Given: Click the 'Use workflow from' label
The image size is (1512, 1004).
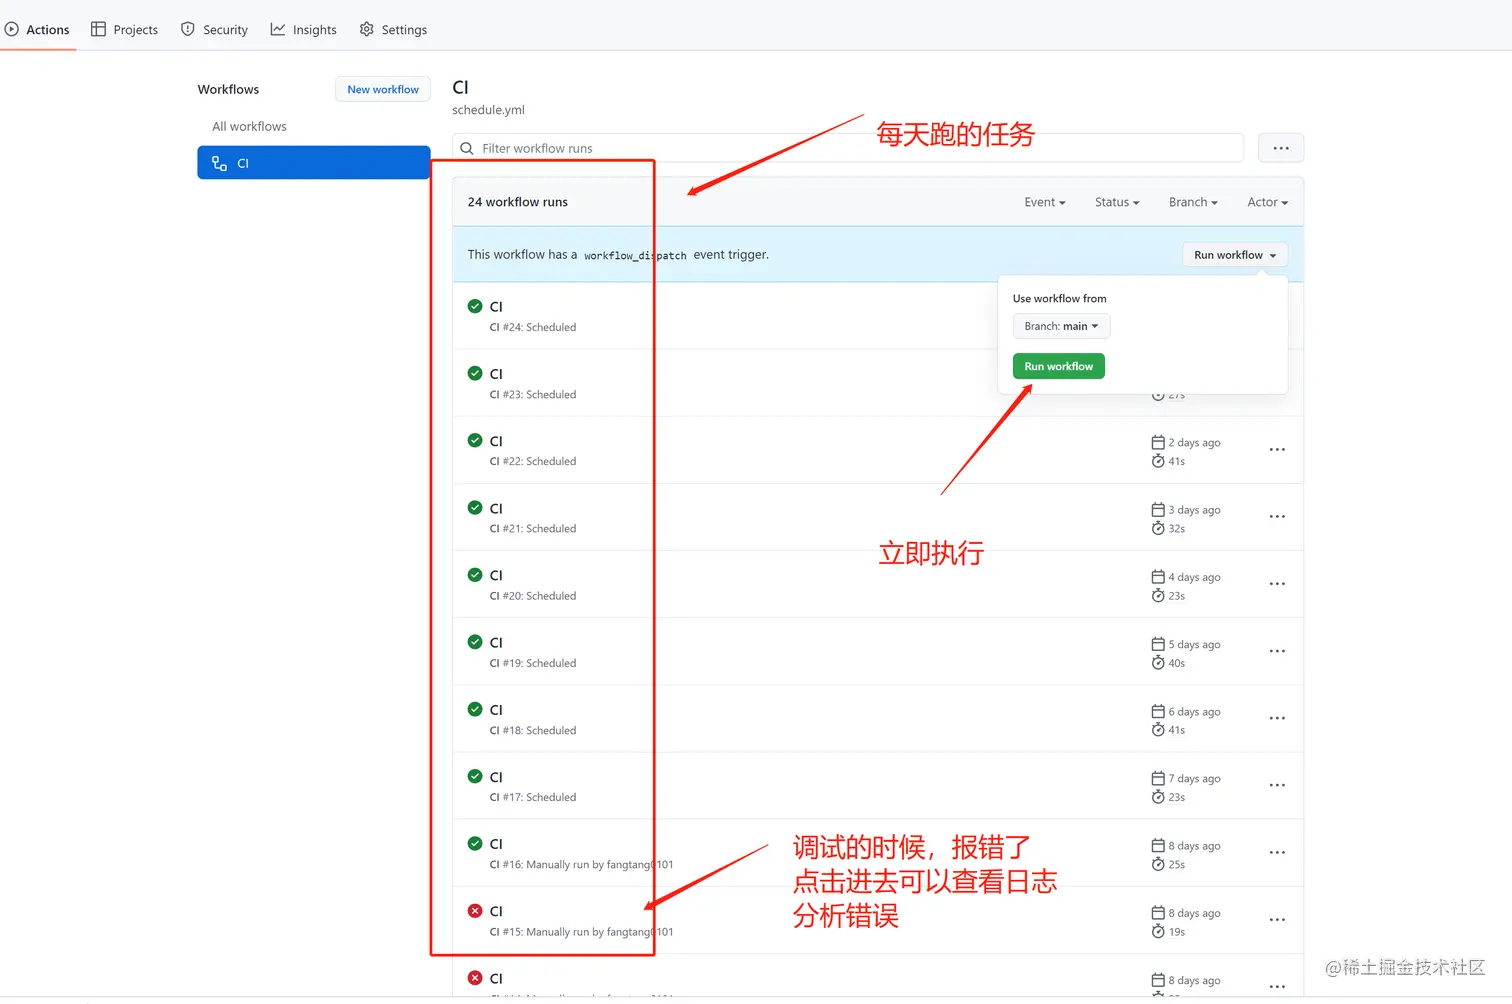Looking at the screenshot, I should tap(1060, 299).
